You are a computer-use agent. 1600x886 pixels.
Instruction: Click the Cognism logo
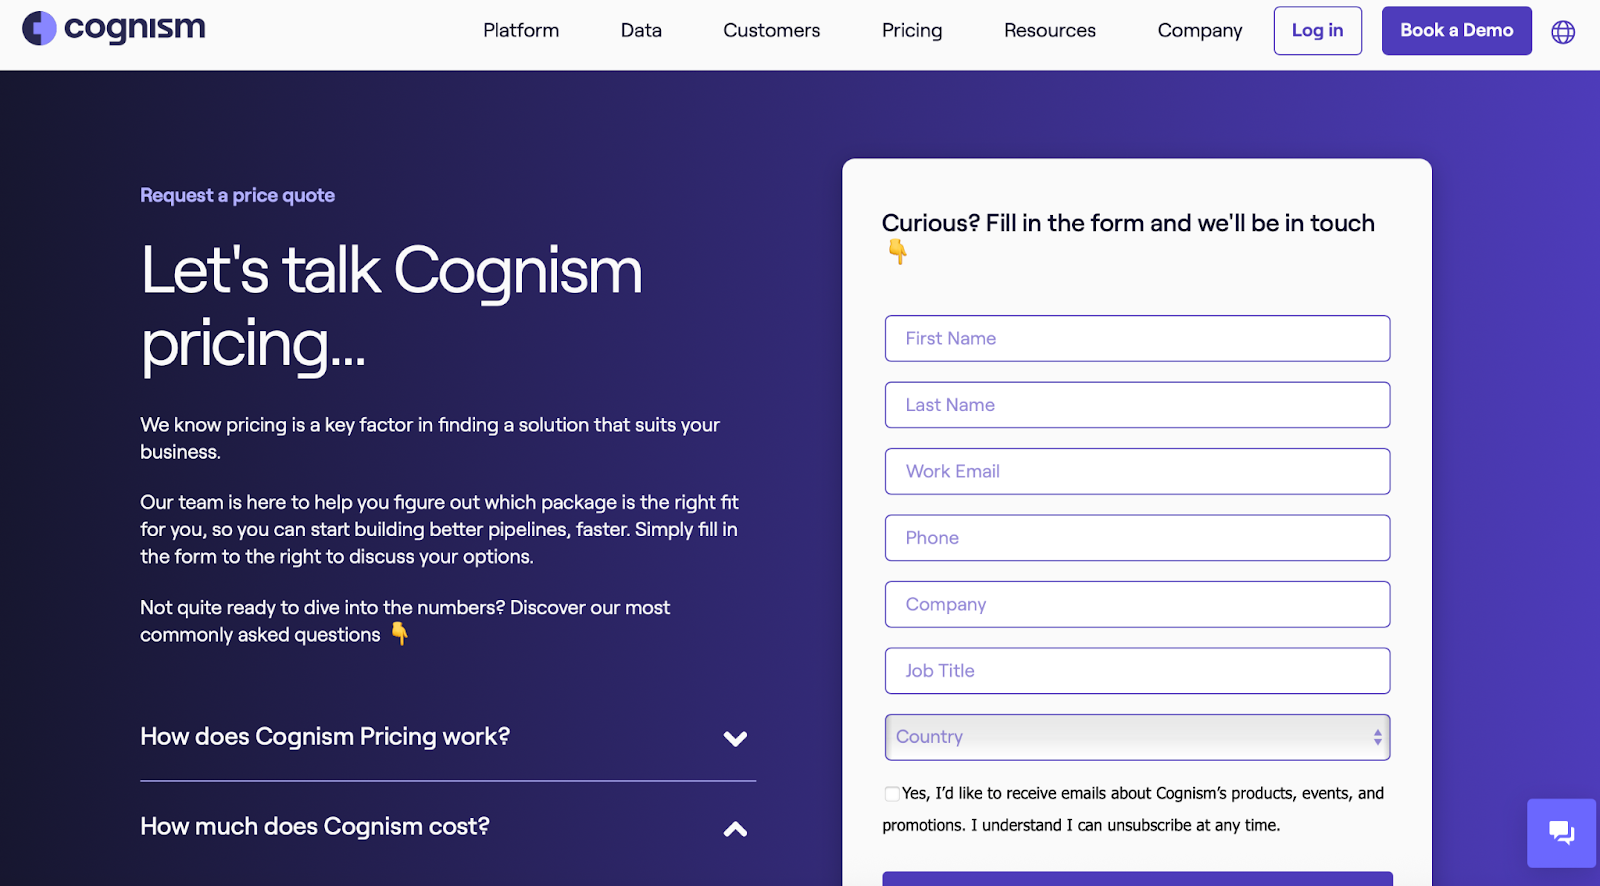click(x=113, y=29)
